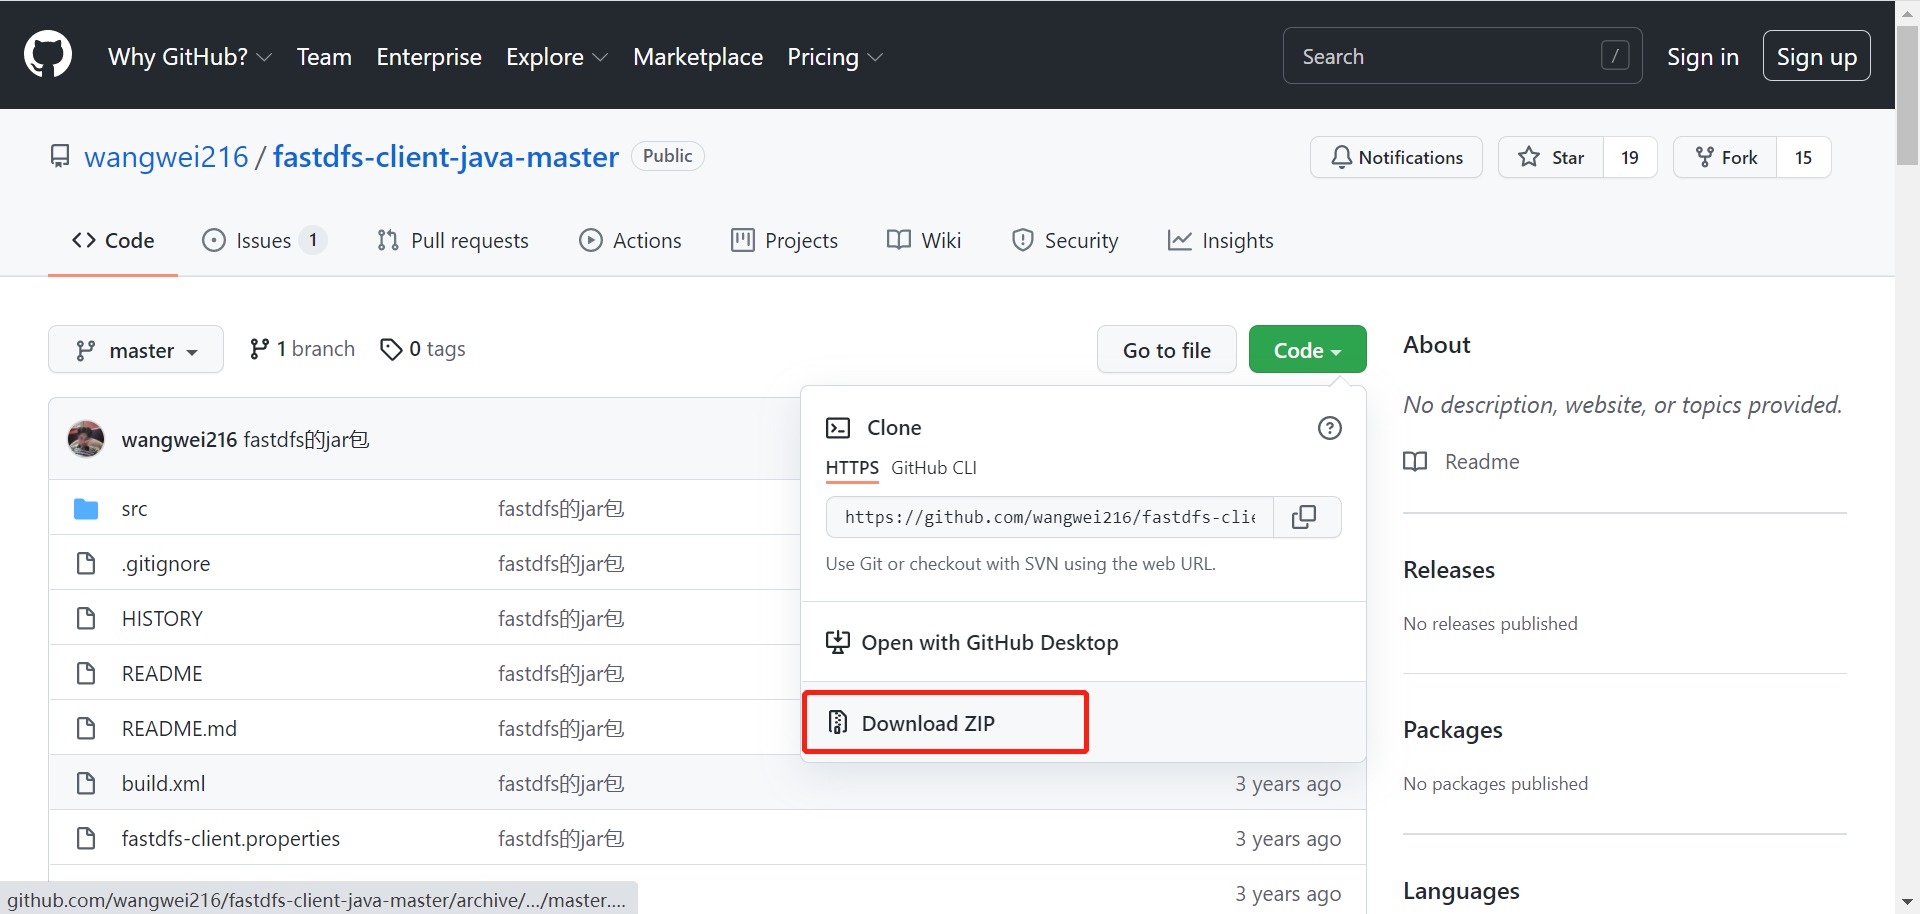Select the GitHub CLI clone tab

pyautogui.click(x=934, y=468)
